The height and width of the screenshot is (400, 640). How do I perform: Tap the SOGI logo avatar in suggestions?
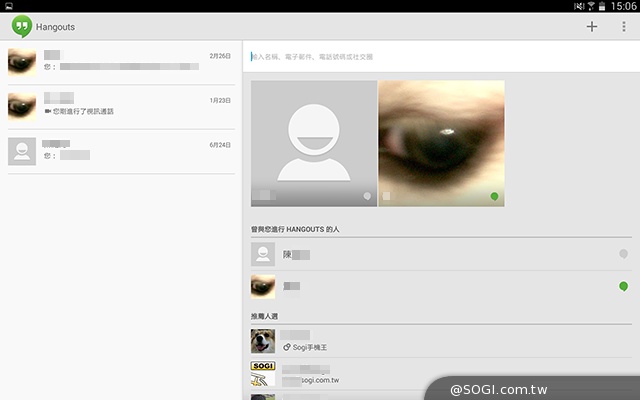(x=263, y=374)
